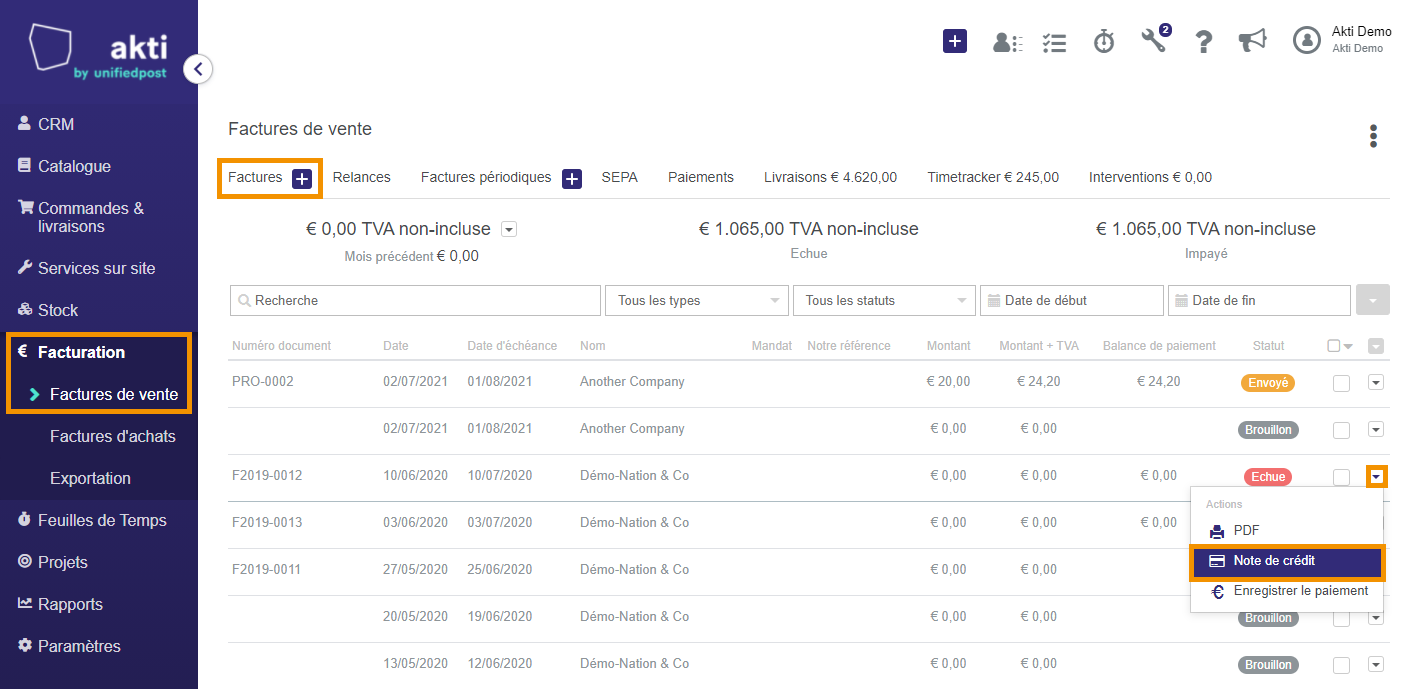Add a new invoice via Factures plus icon

[x=302, y=179]
